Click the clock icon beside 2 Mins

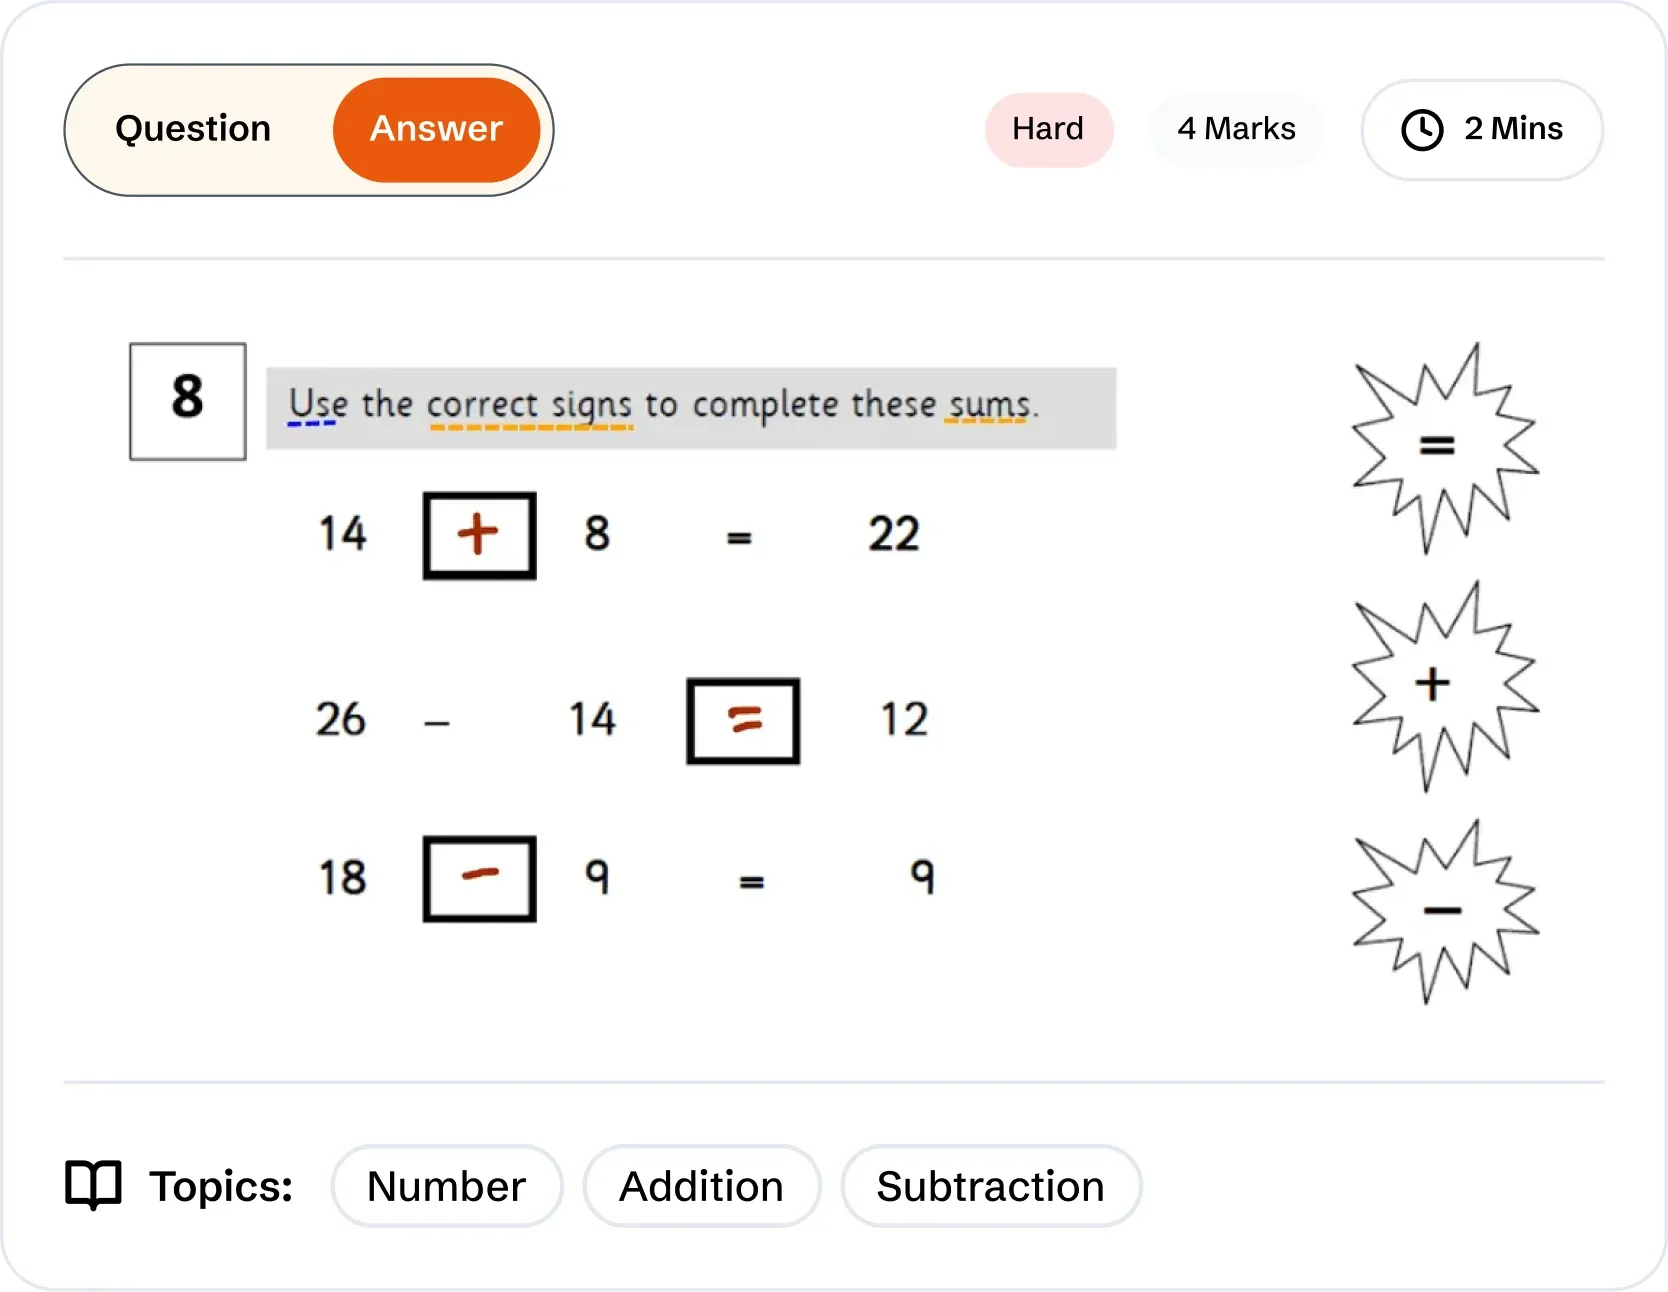tap(1422, 130)
